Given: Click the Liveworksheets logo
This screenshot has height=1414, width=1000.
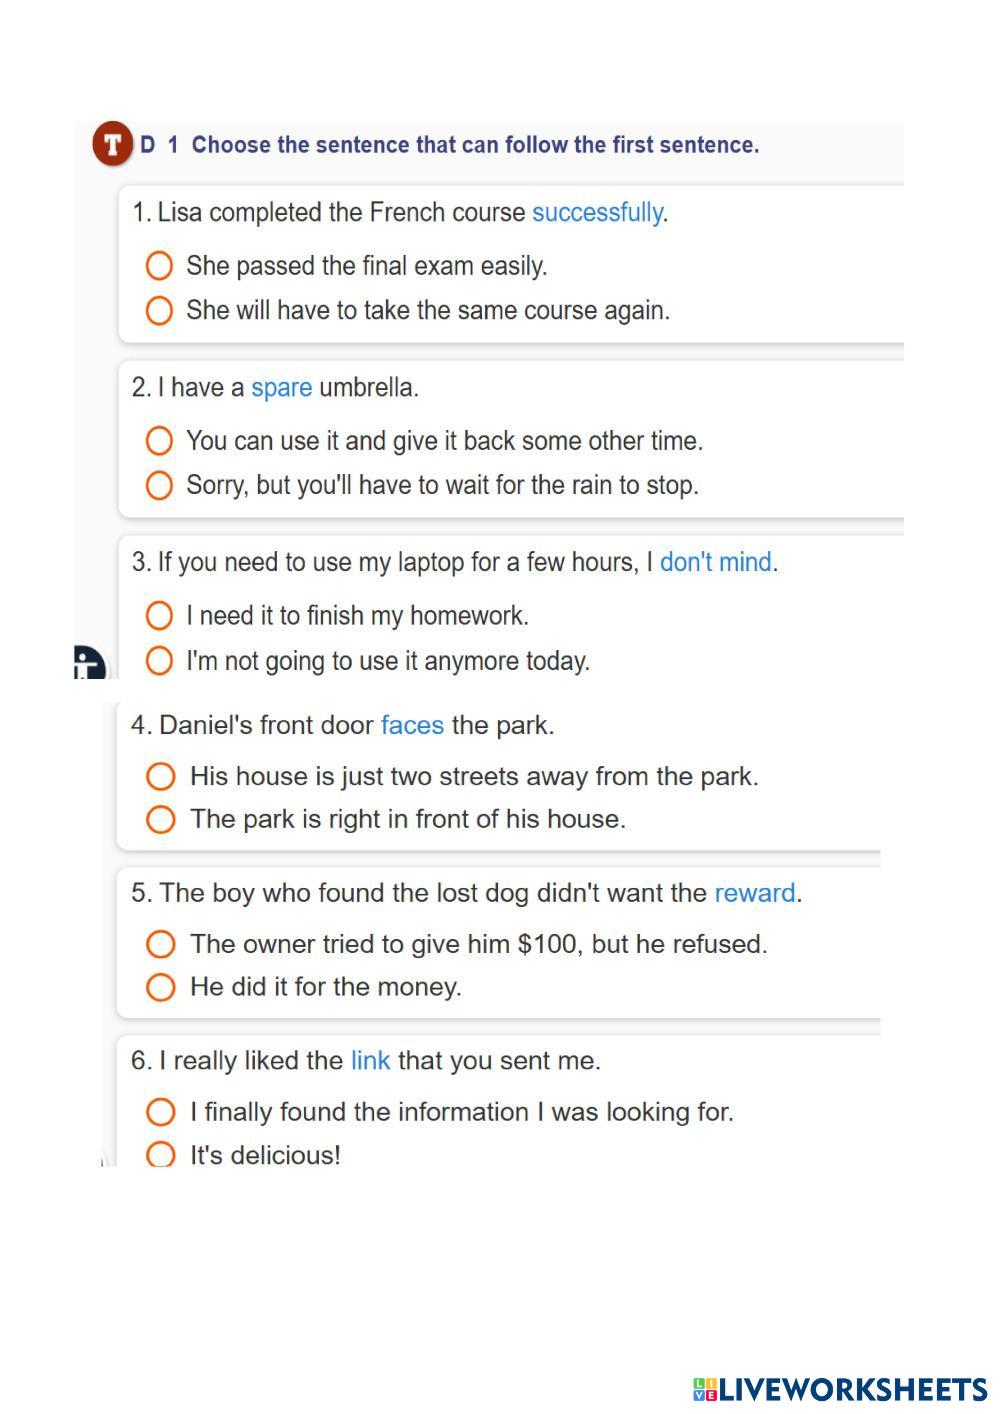Looking at the screenshot, I should 840,1389.
